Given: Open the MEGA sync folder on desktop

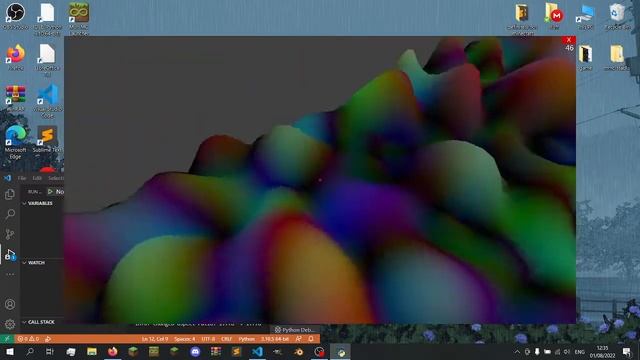Looking at the screenshot, I should click(554, 16).
